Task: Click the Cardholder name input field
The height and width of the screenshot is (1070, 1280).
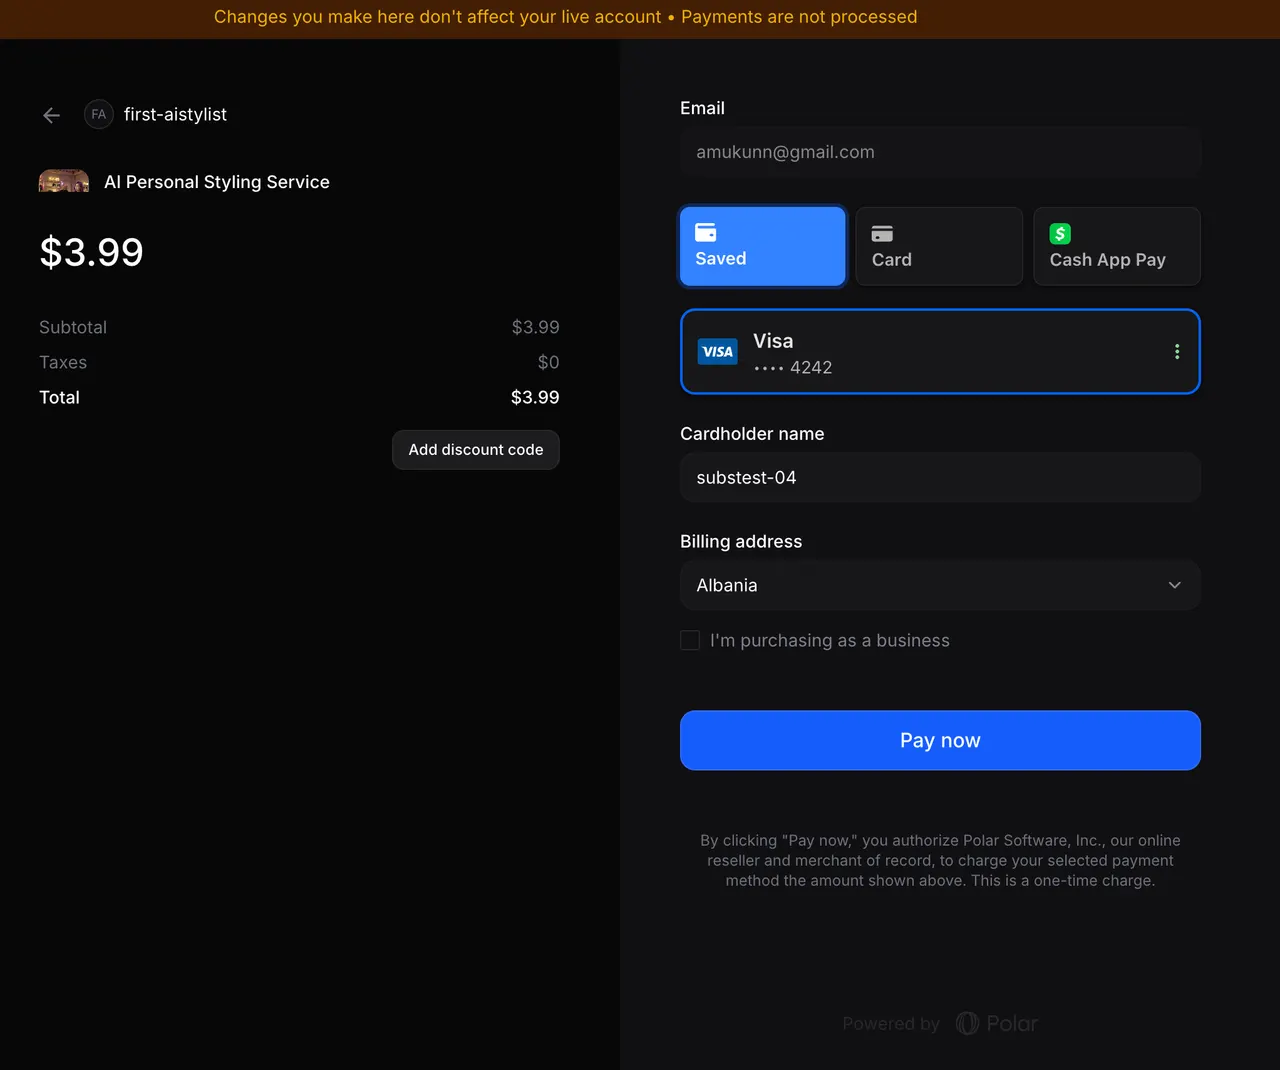Action: pos(940,478)
